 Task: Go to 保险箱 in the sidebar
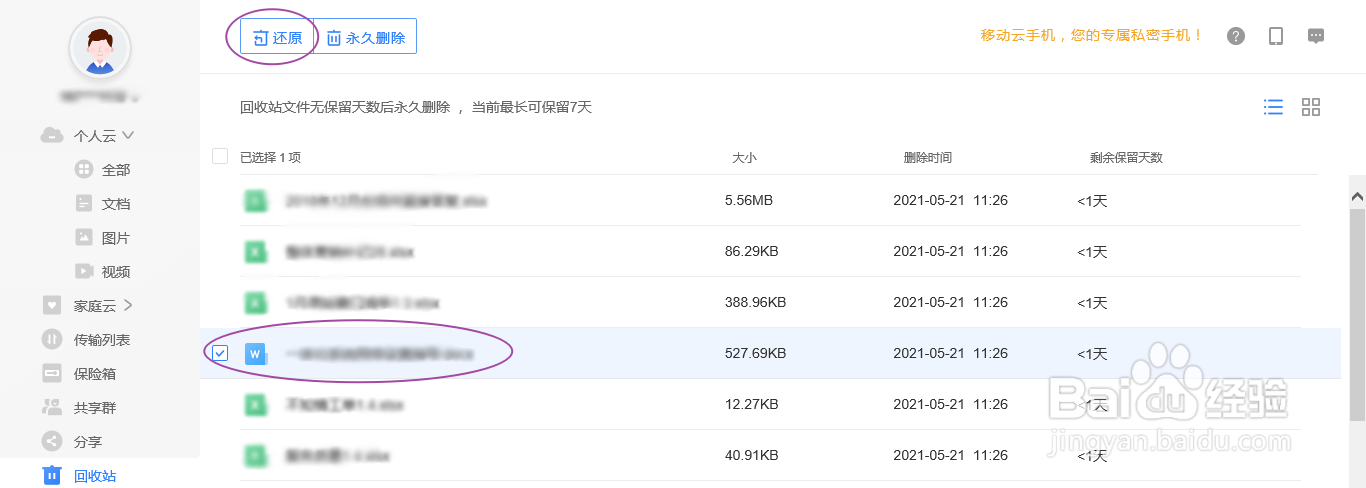[94, 374]
